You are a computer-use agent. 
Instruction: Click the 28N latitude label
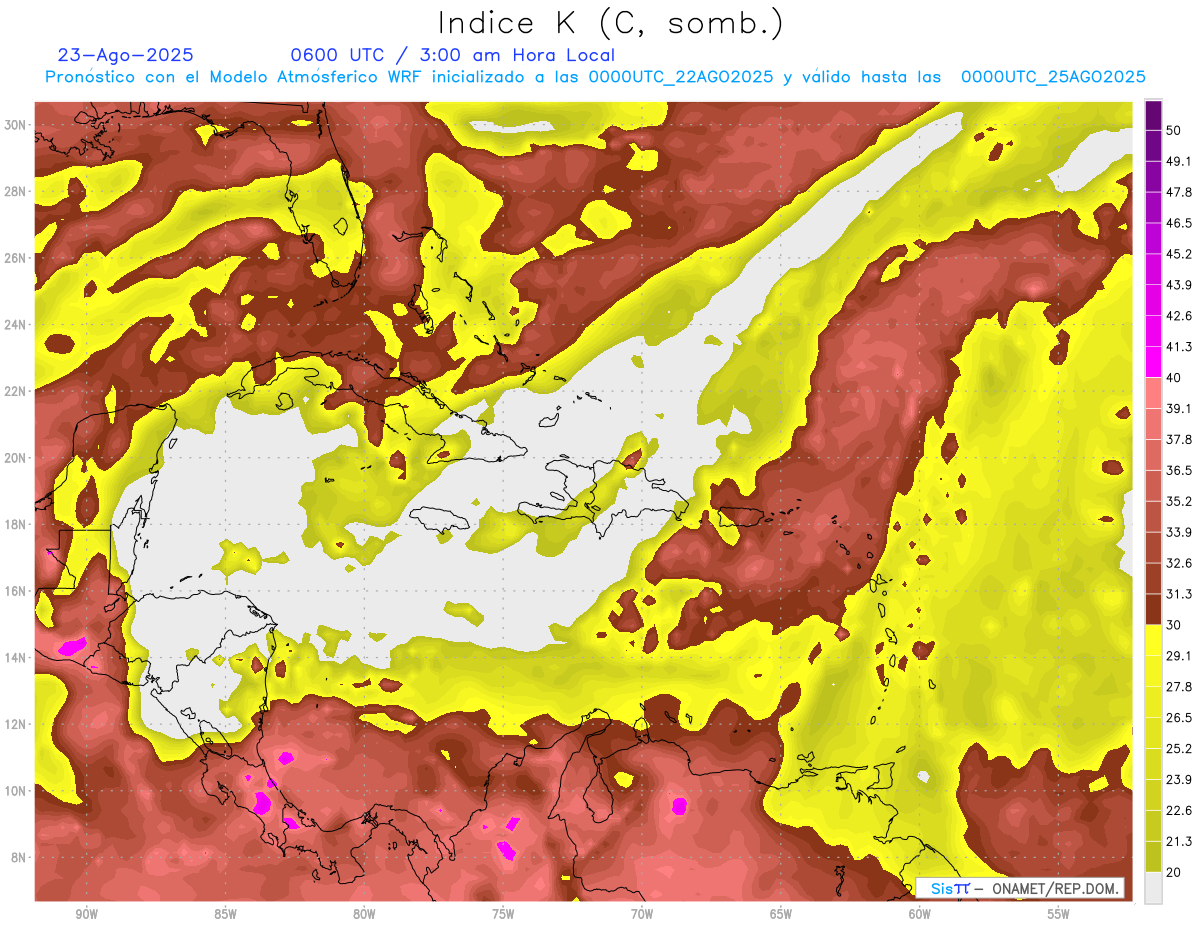pyautogui.click(x=15, y=191)
